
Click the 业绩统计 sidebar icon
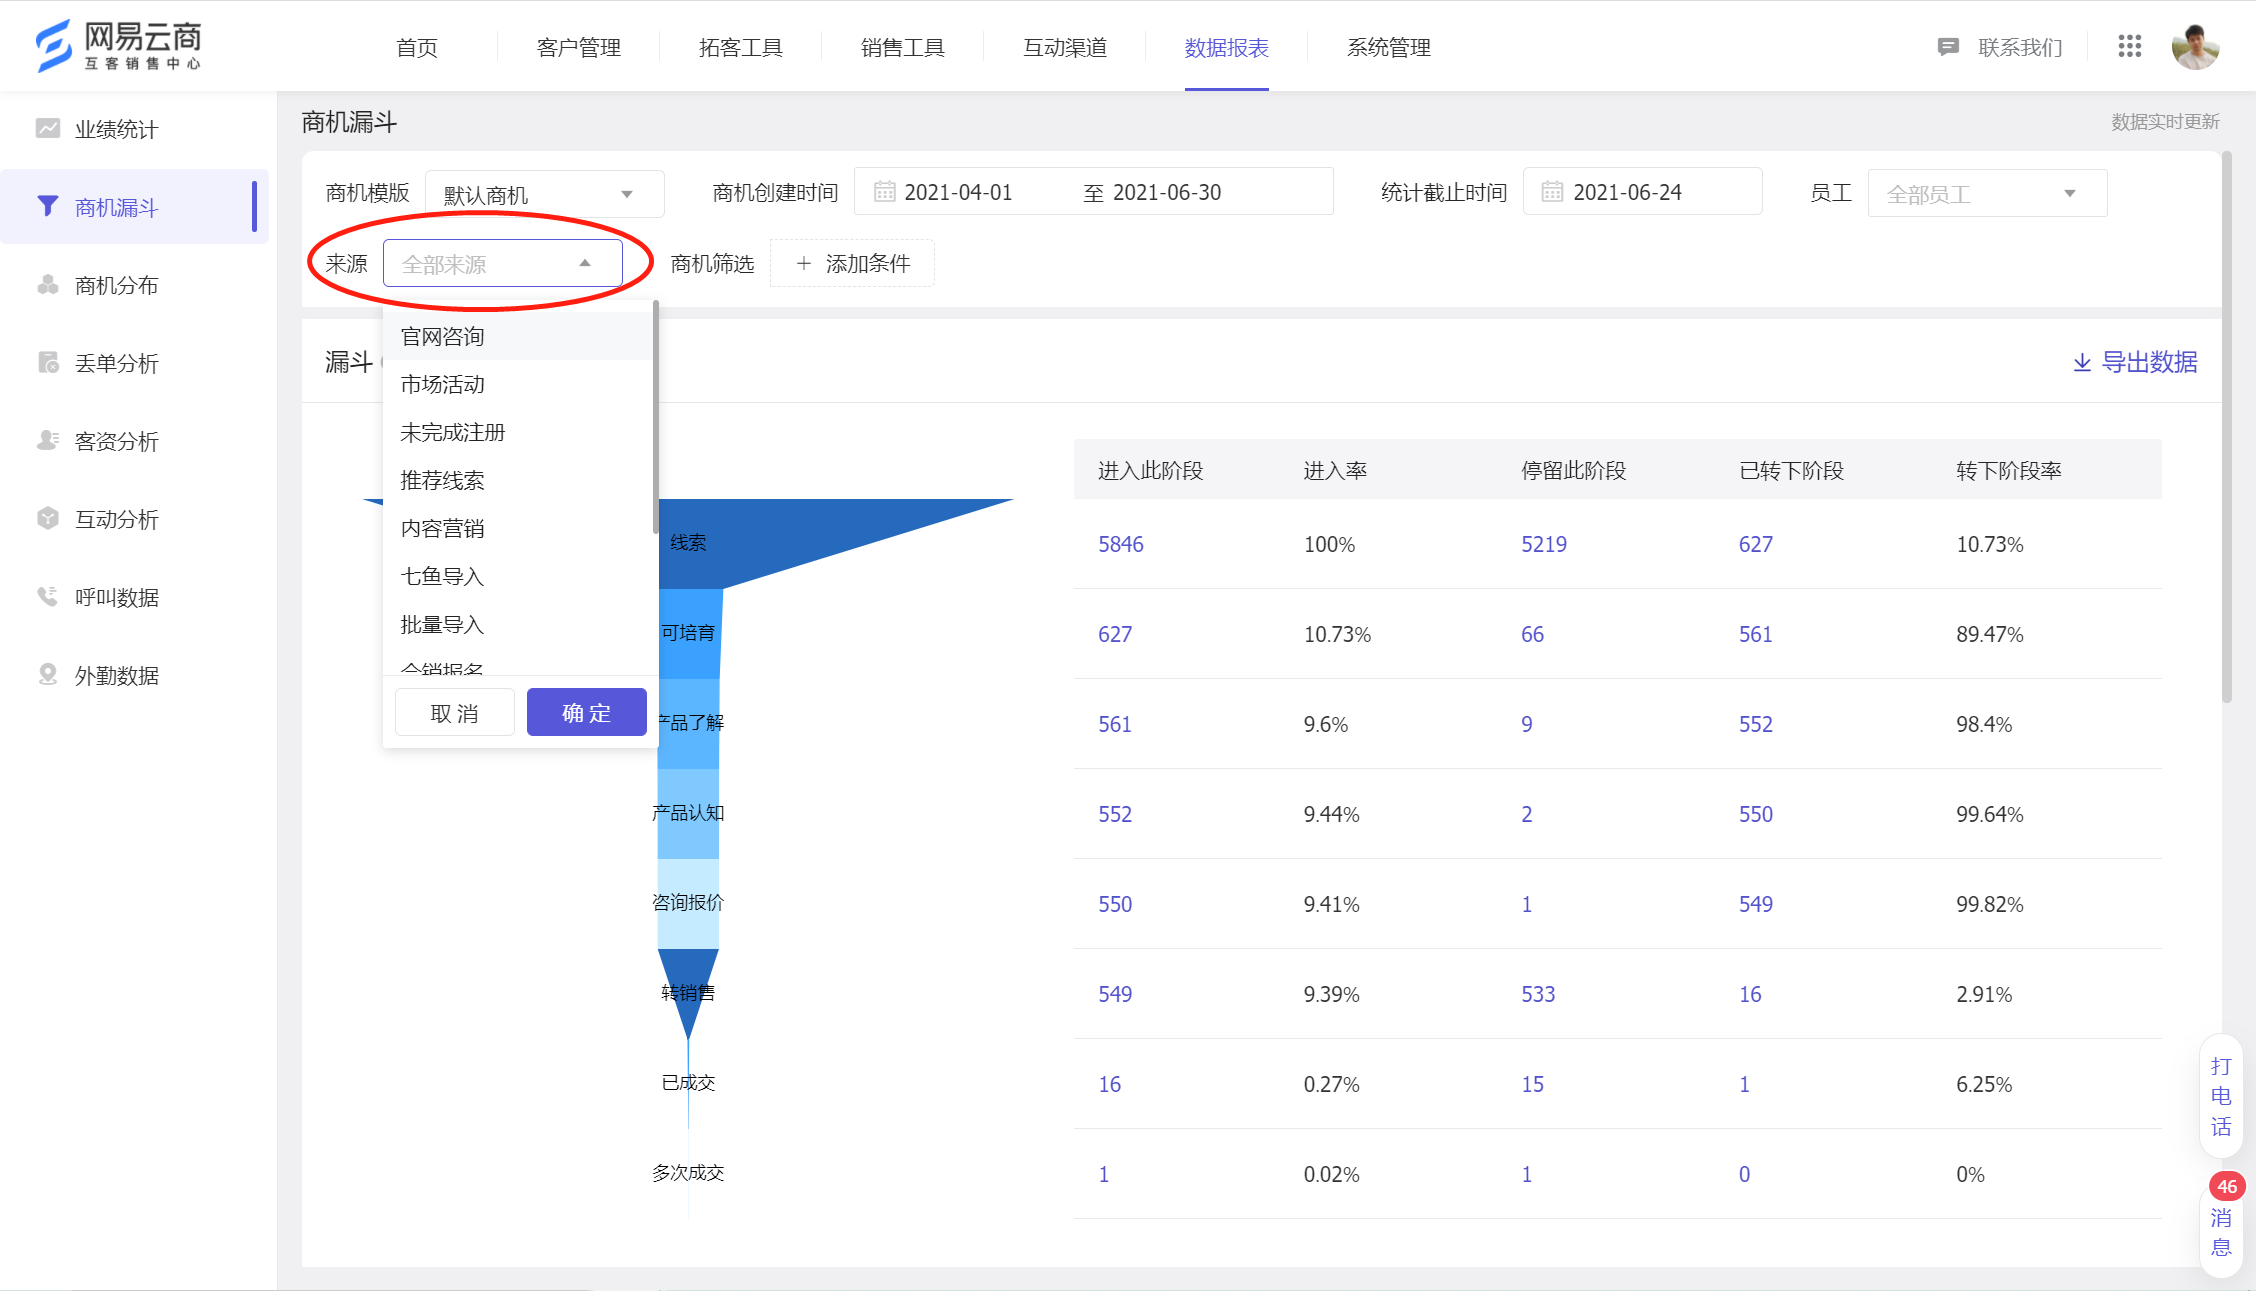[48, 128]
